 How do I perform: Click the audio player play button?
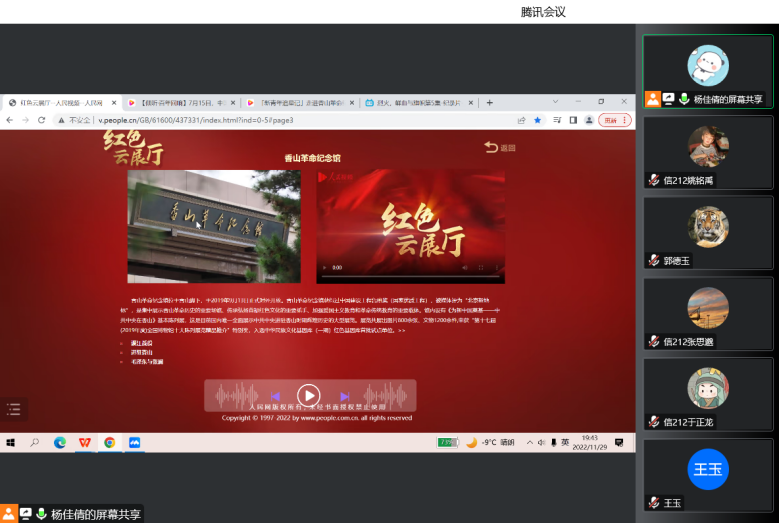tap(308, 396)
